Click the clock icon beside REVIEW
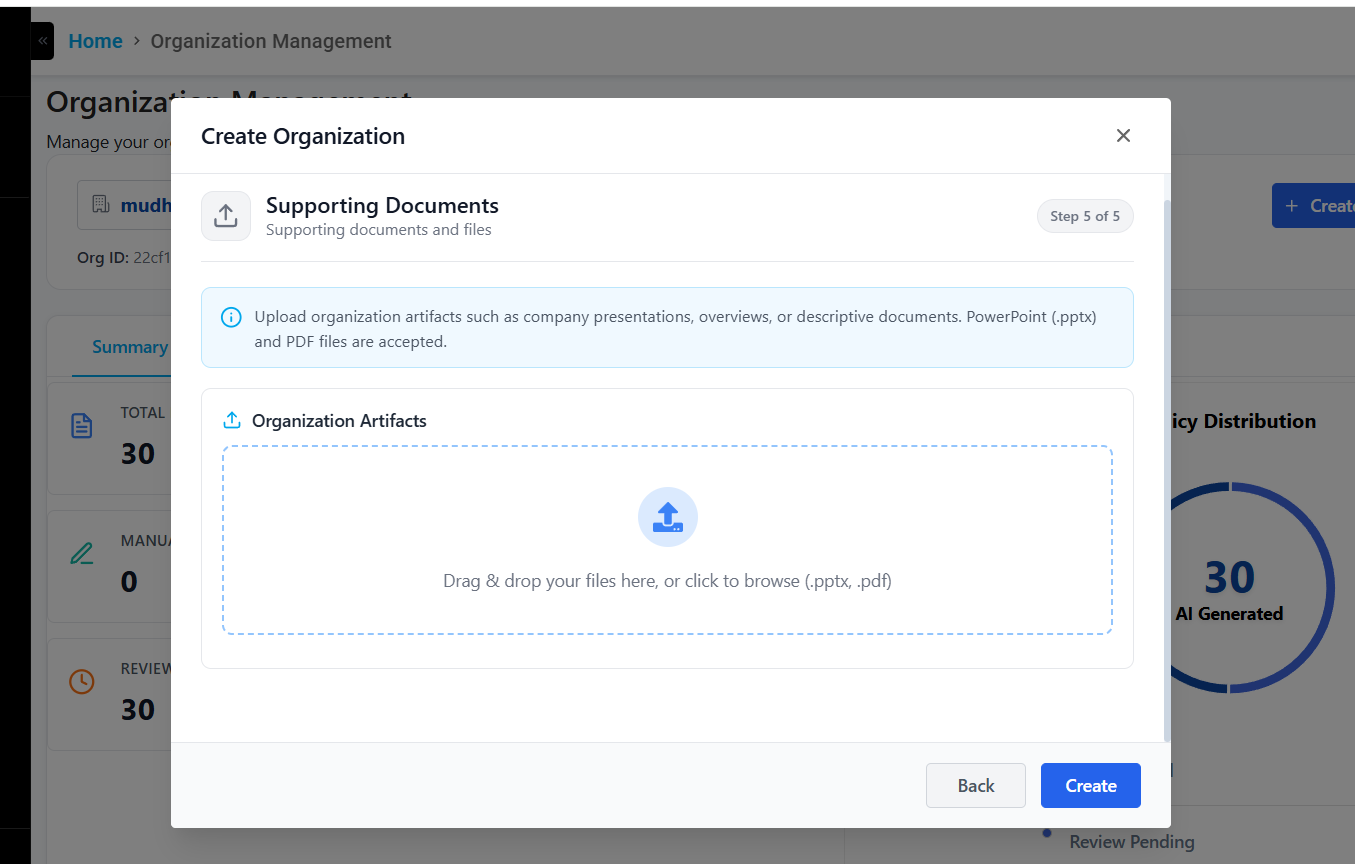Image resolution: width=1355 pixels, height=864 pixels. click(82, 681)
